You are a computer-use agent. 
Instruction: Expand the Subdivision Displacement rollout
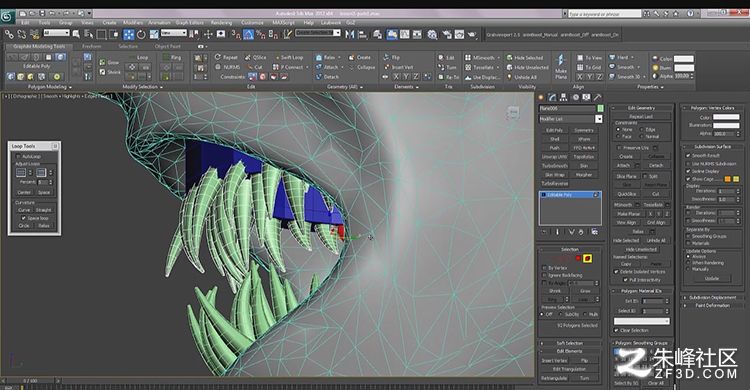click(712, 298)
